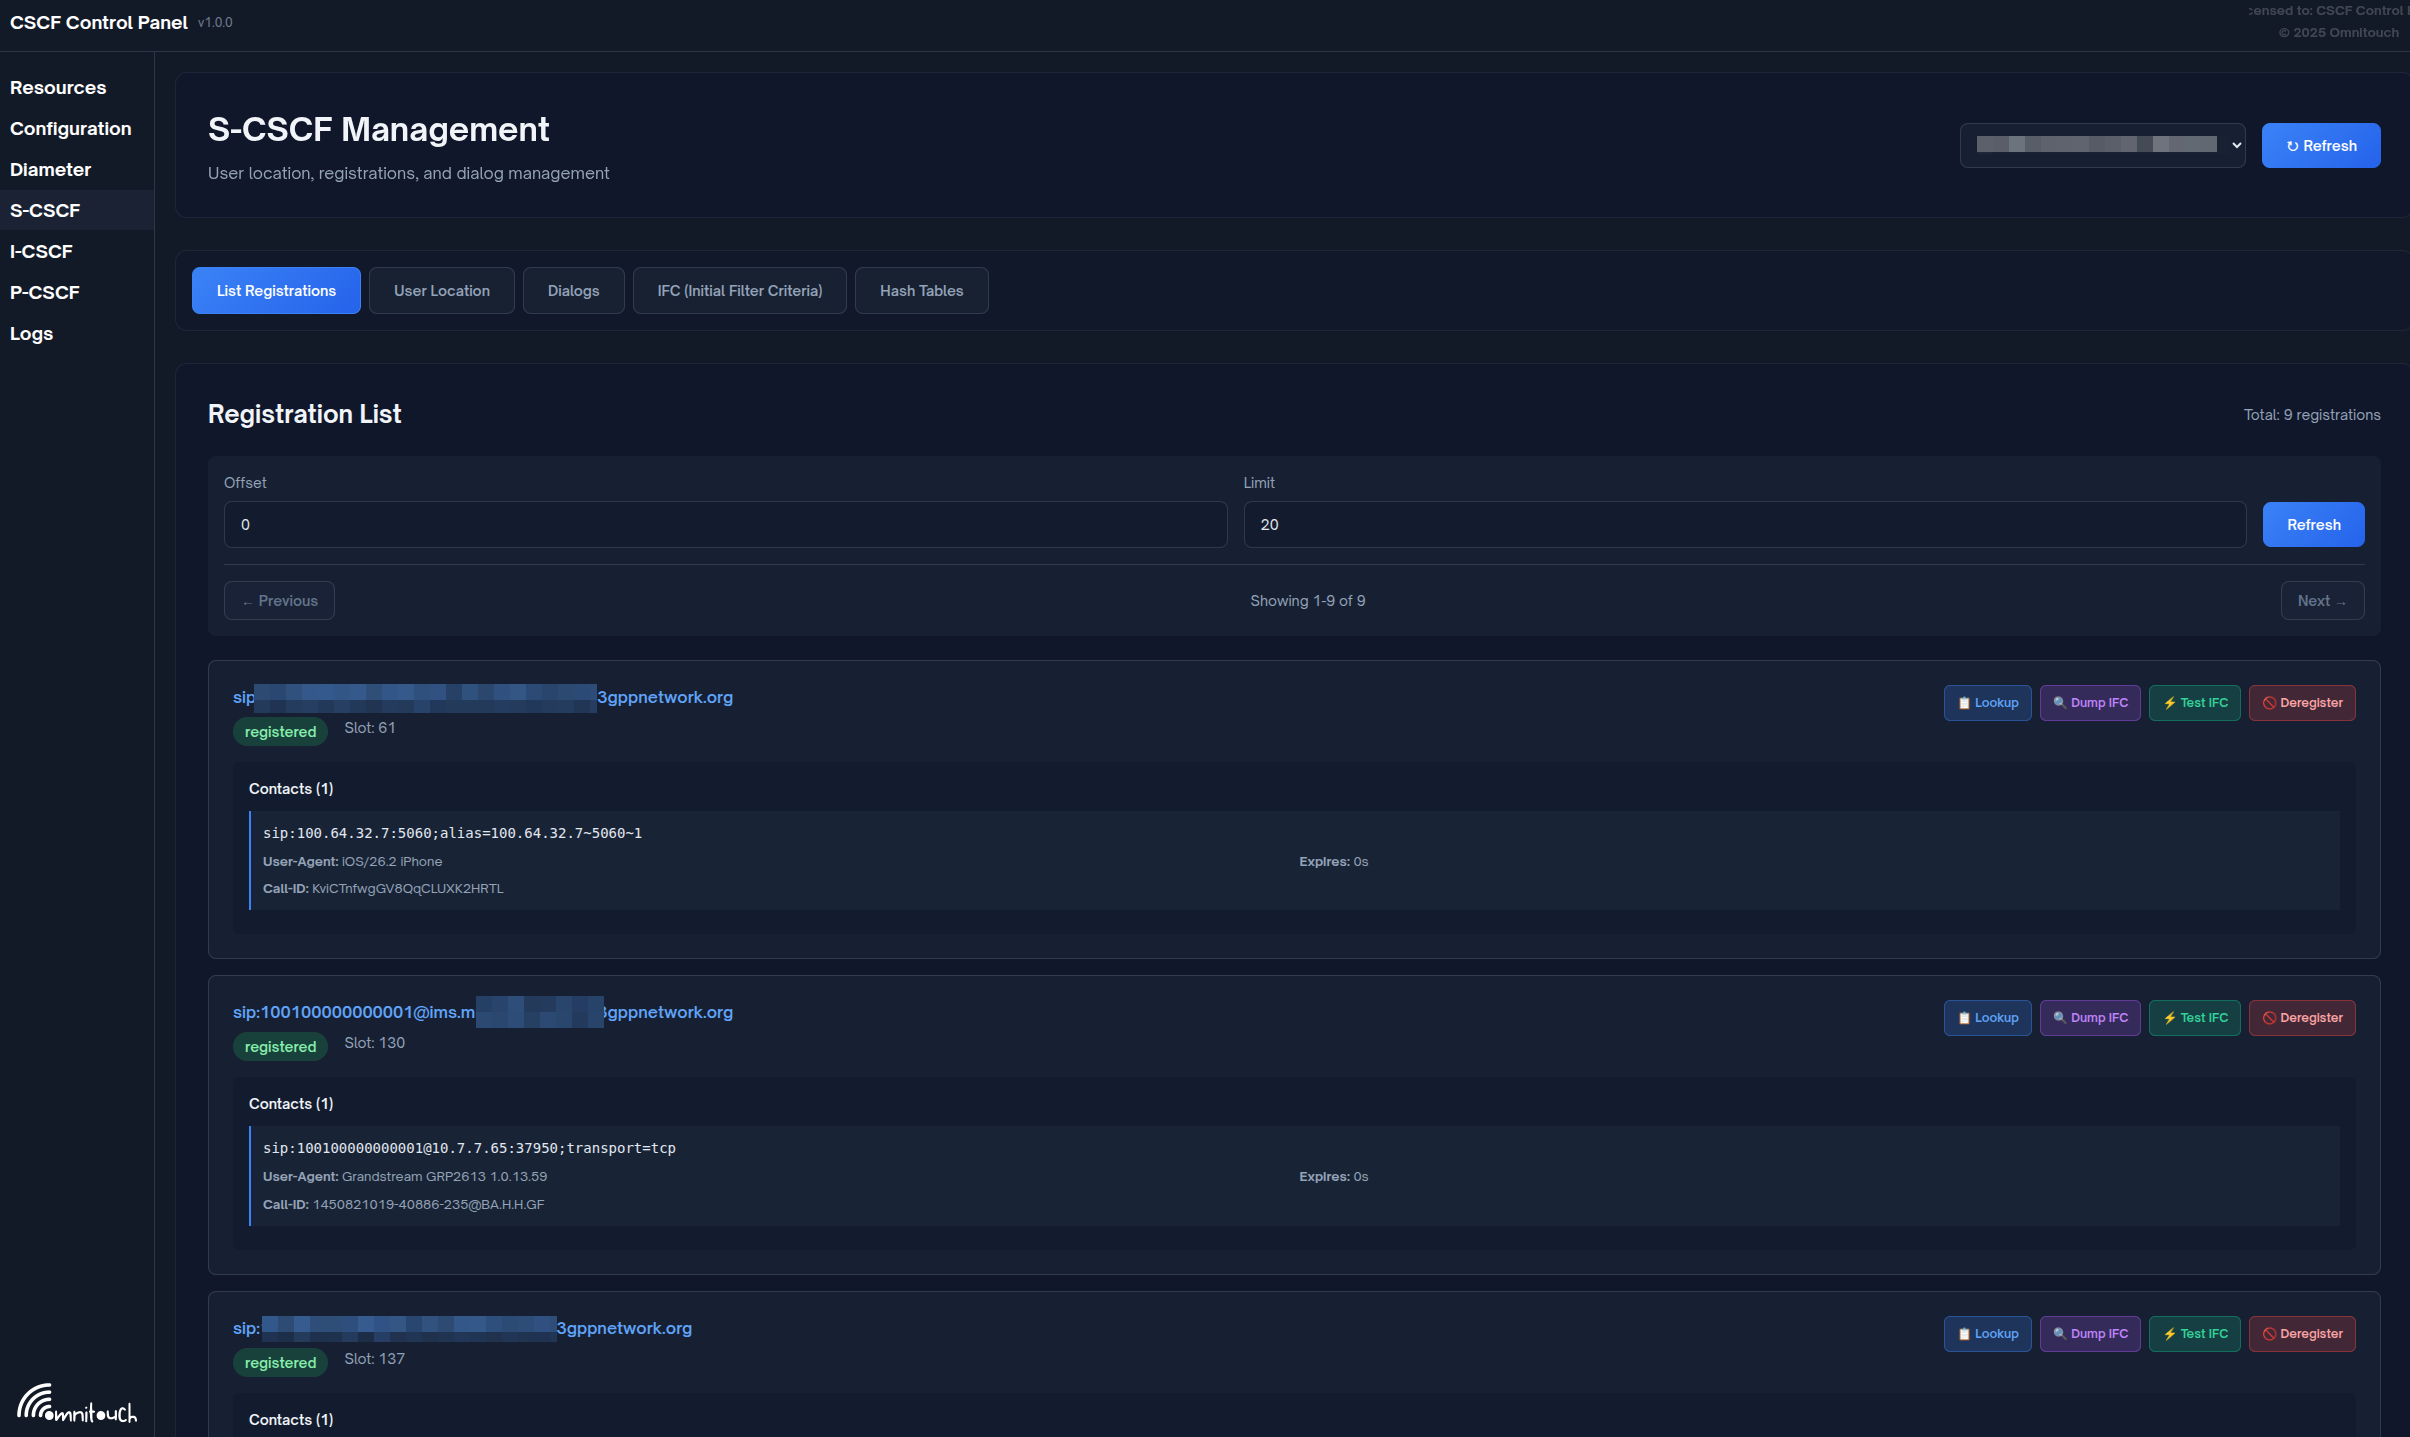Click Test IFC lightning button for Slot 61
The image size is (2410, 1437).
(2194, 703)
